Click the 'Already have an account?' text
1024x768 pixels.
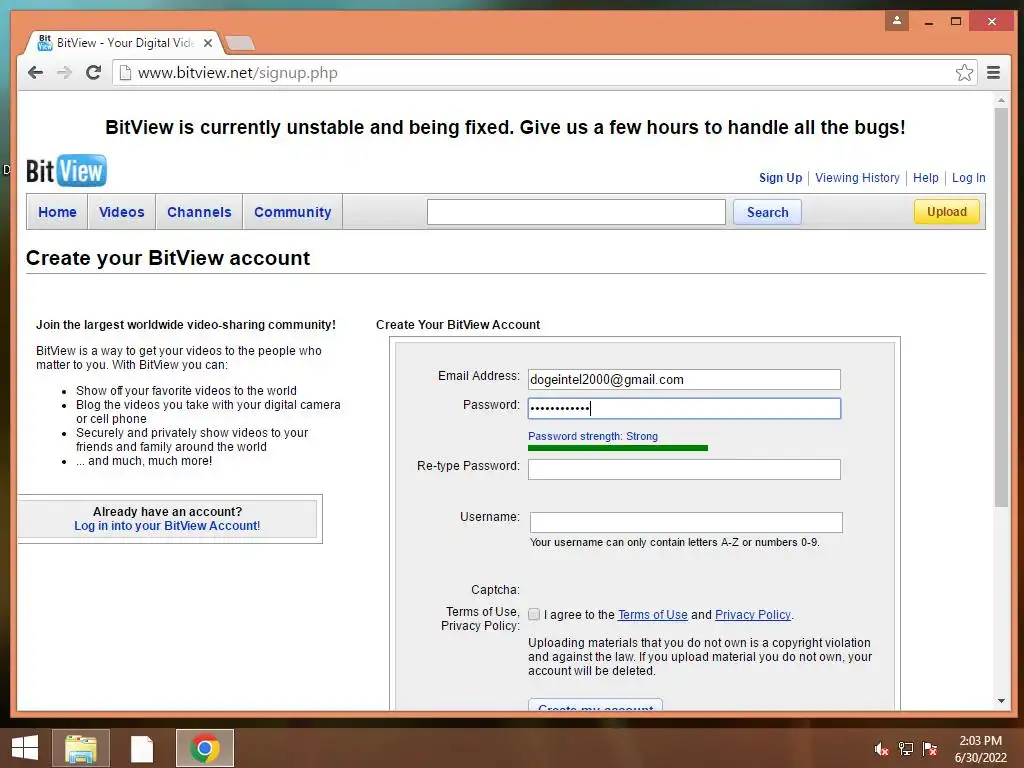coord(167,511)
